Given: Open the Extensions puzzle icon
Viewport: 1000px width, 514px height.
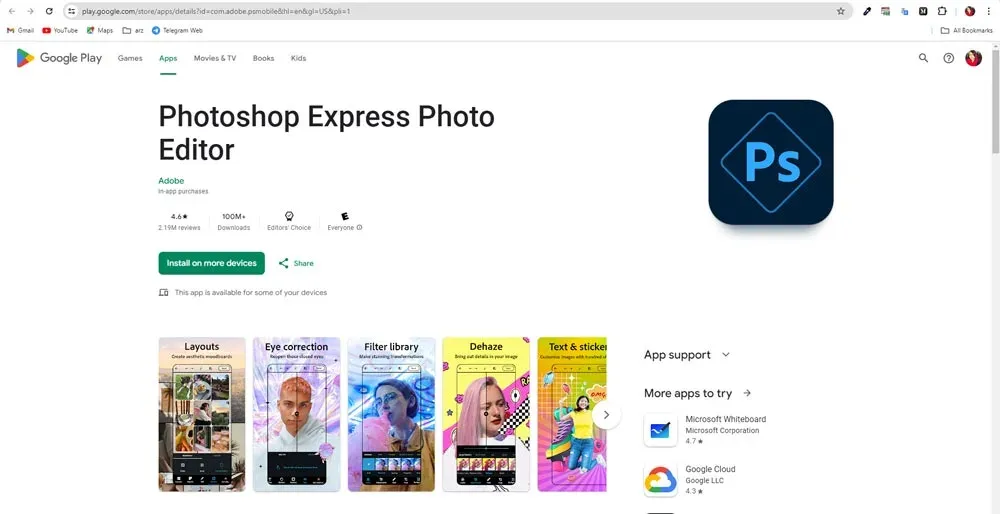Looking at the screenshot, I should click(x=942, y=11).
